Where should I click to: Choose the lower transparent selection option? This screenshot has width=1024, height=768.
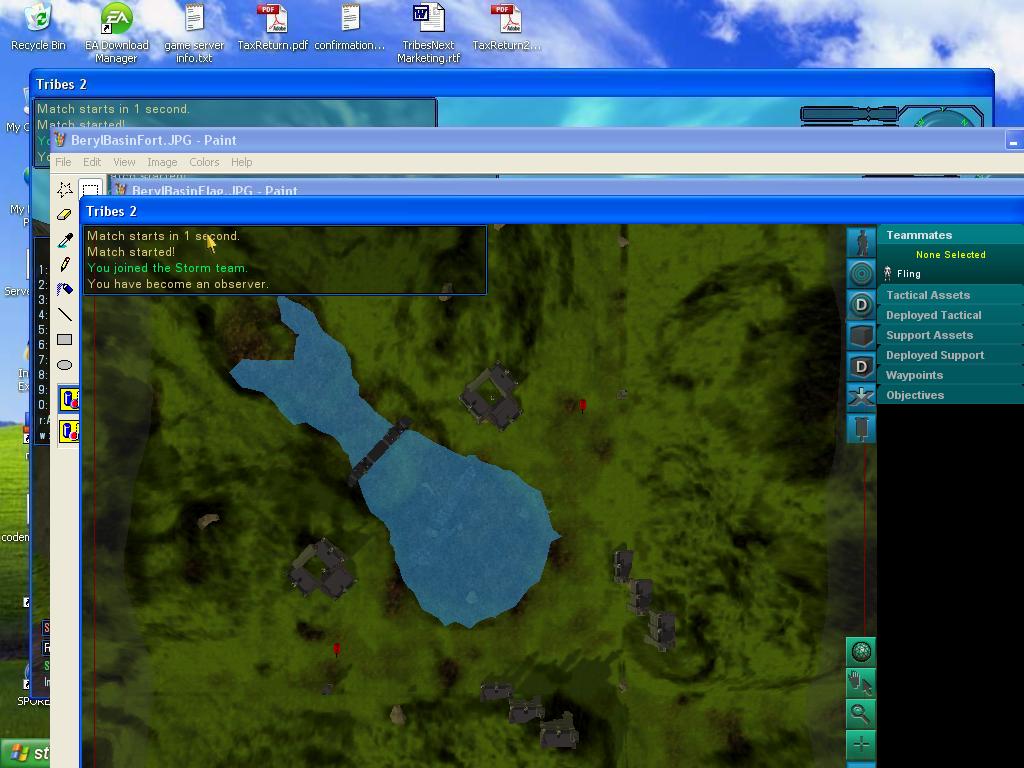coord(69,431)
